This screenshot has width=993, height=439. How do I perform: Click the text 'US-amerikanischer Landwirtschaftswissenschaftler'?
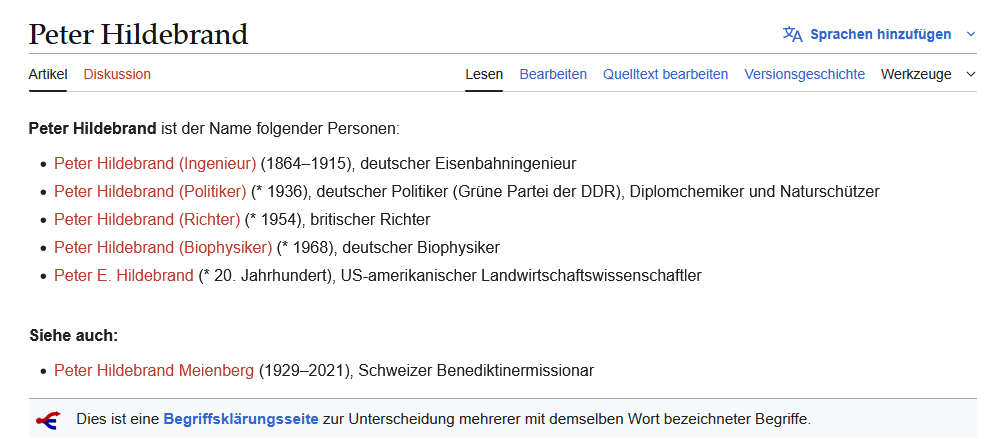(x=521, y=276)
